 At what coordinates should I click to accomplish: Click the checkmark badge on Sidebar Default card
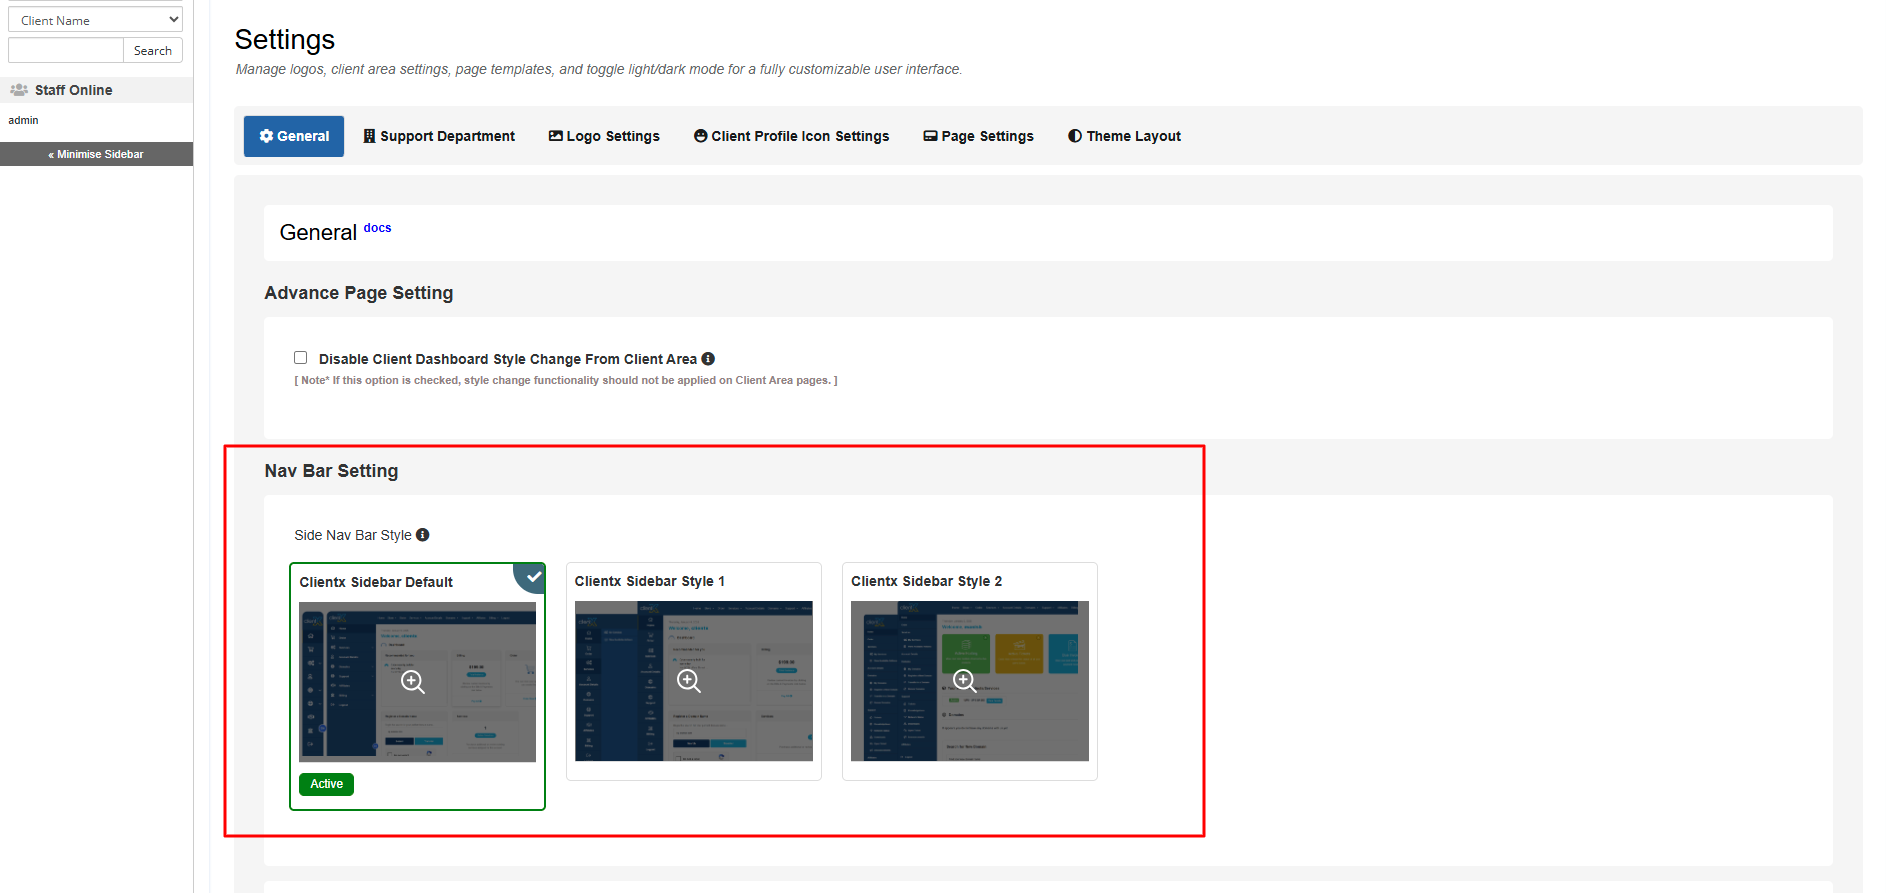point(533,576)
